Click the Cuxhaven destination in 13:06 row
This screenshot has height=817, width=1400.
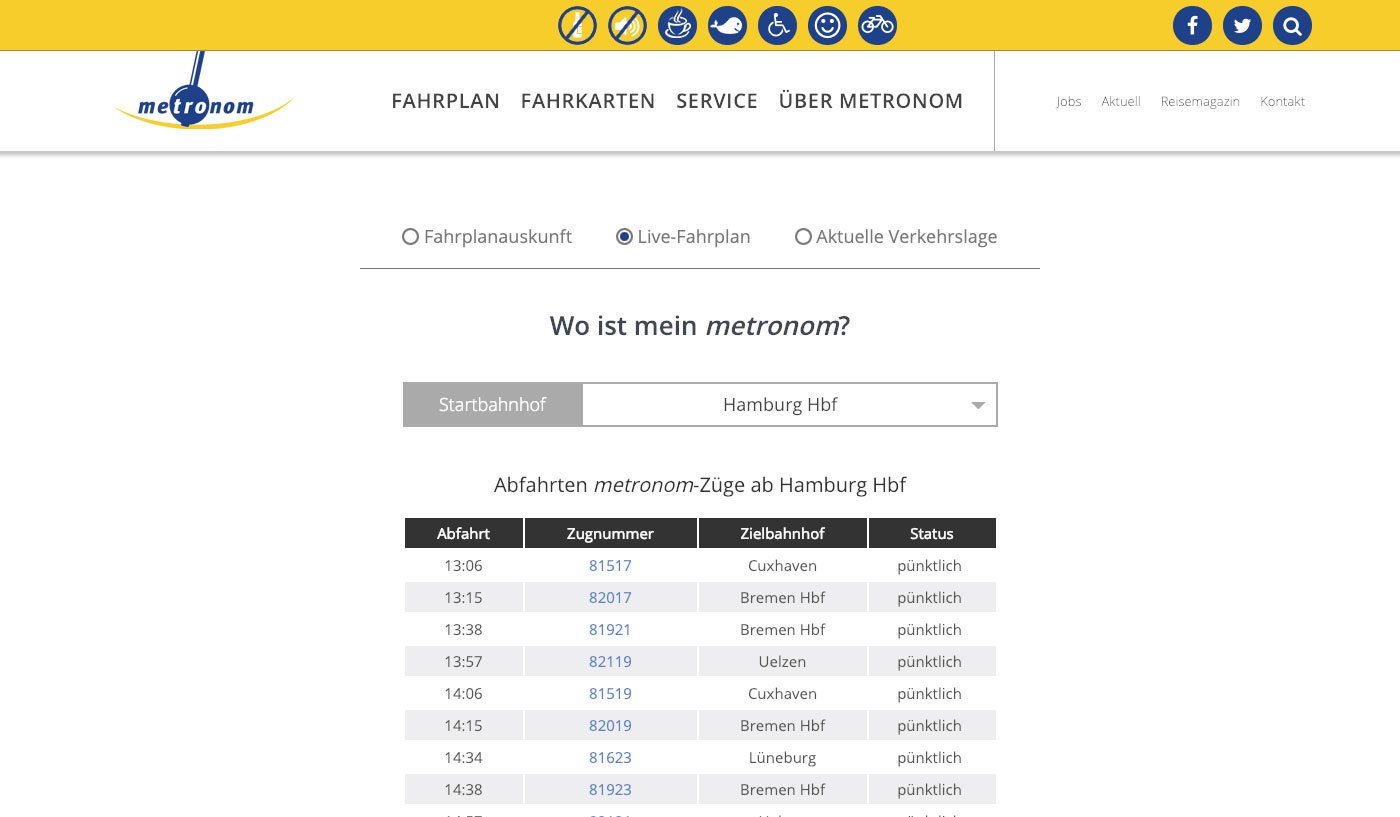[783, 566]
